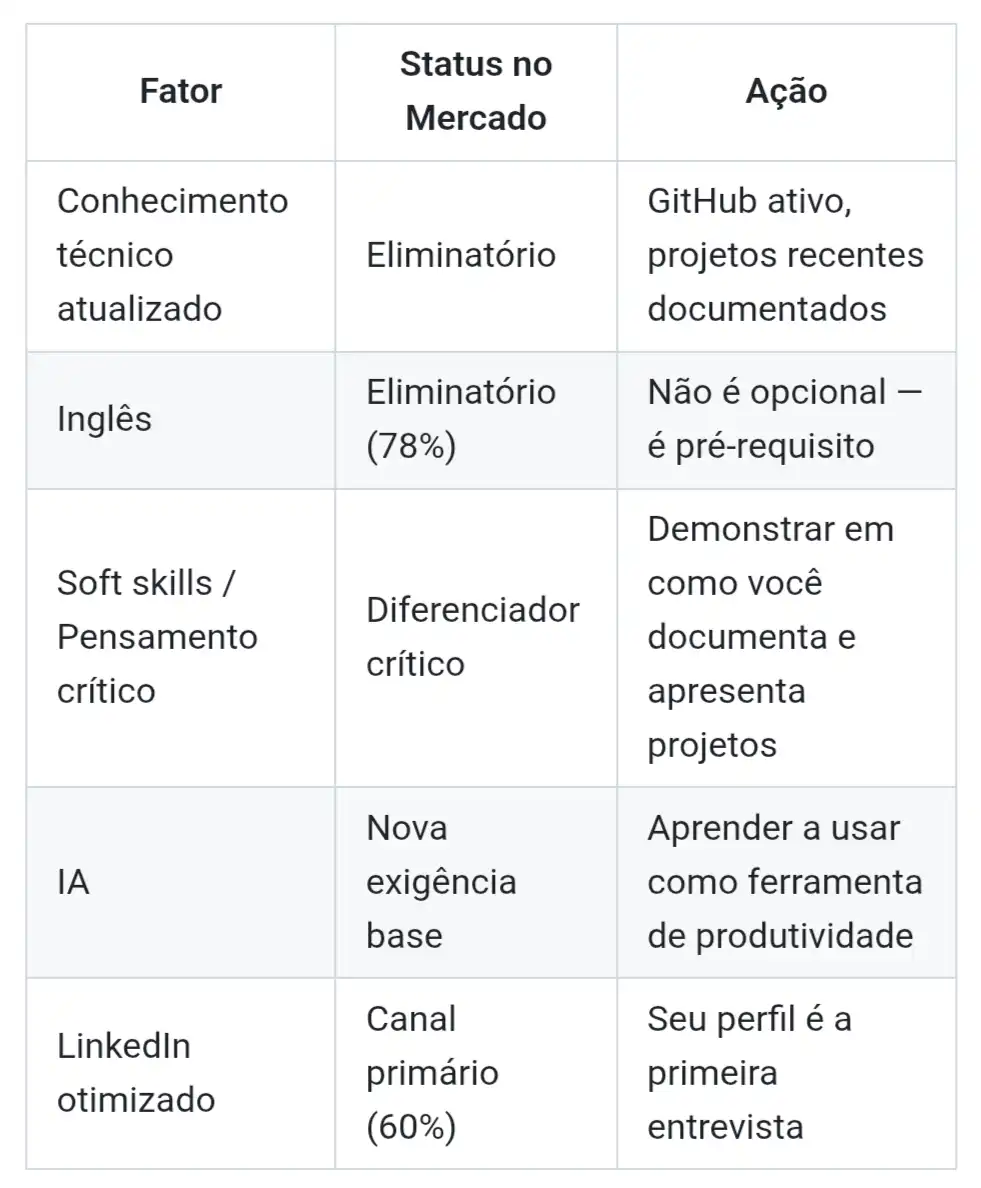The image size is (981, 1188).
Task: Click the '(60%)' percentage text
Action: point(411,1127)
